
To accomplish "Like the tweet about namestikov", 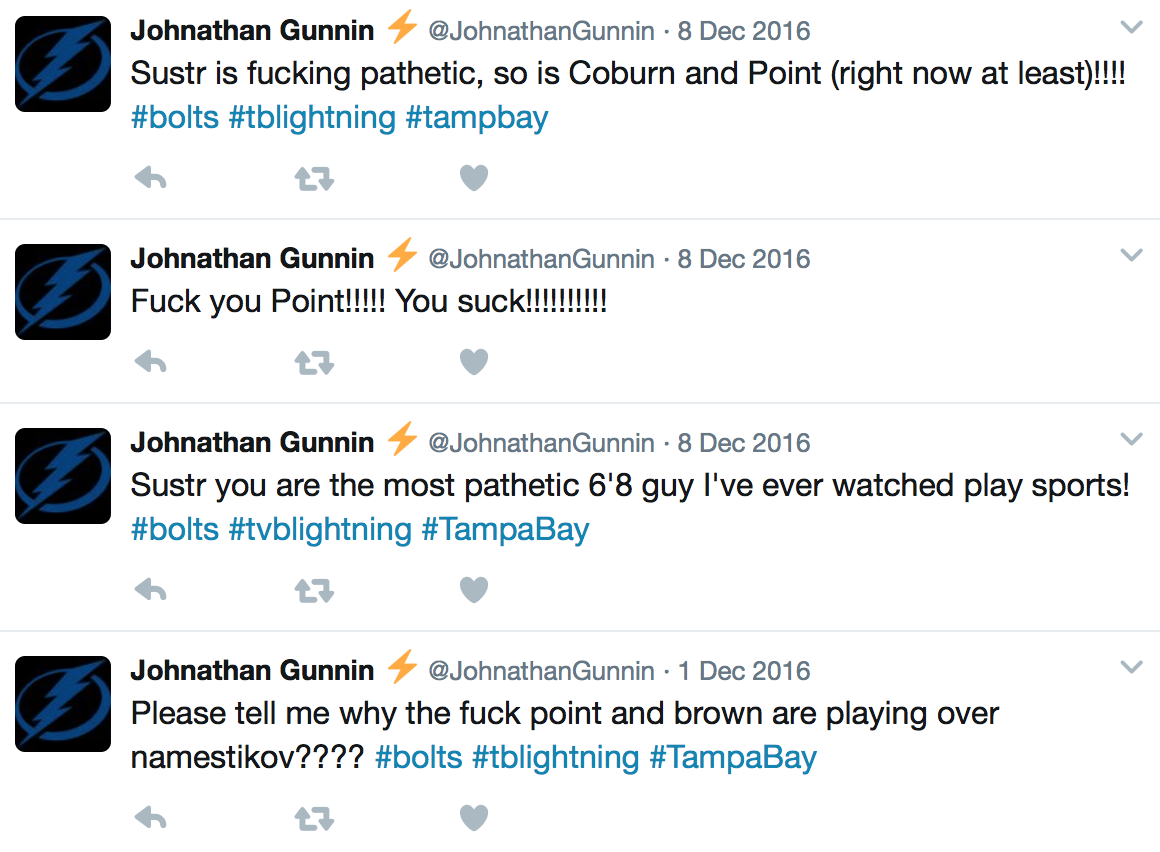I will 474,818.
